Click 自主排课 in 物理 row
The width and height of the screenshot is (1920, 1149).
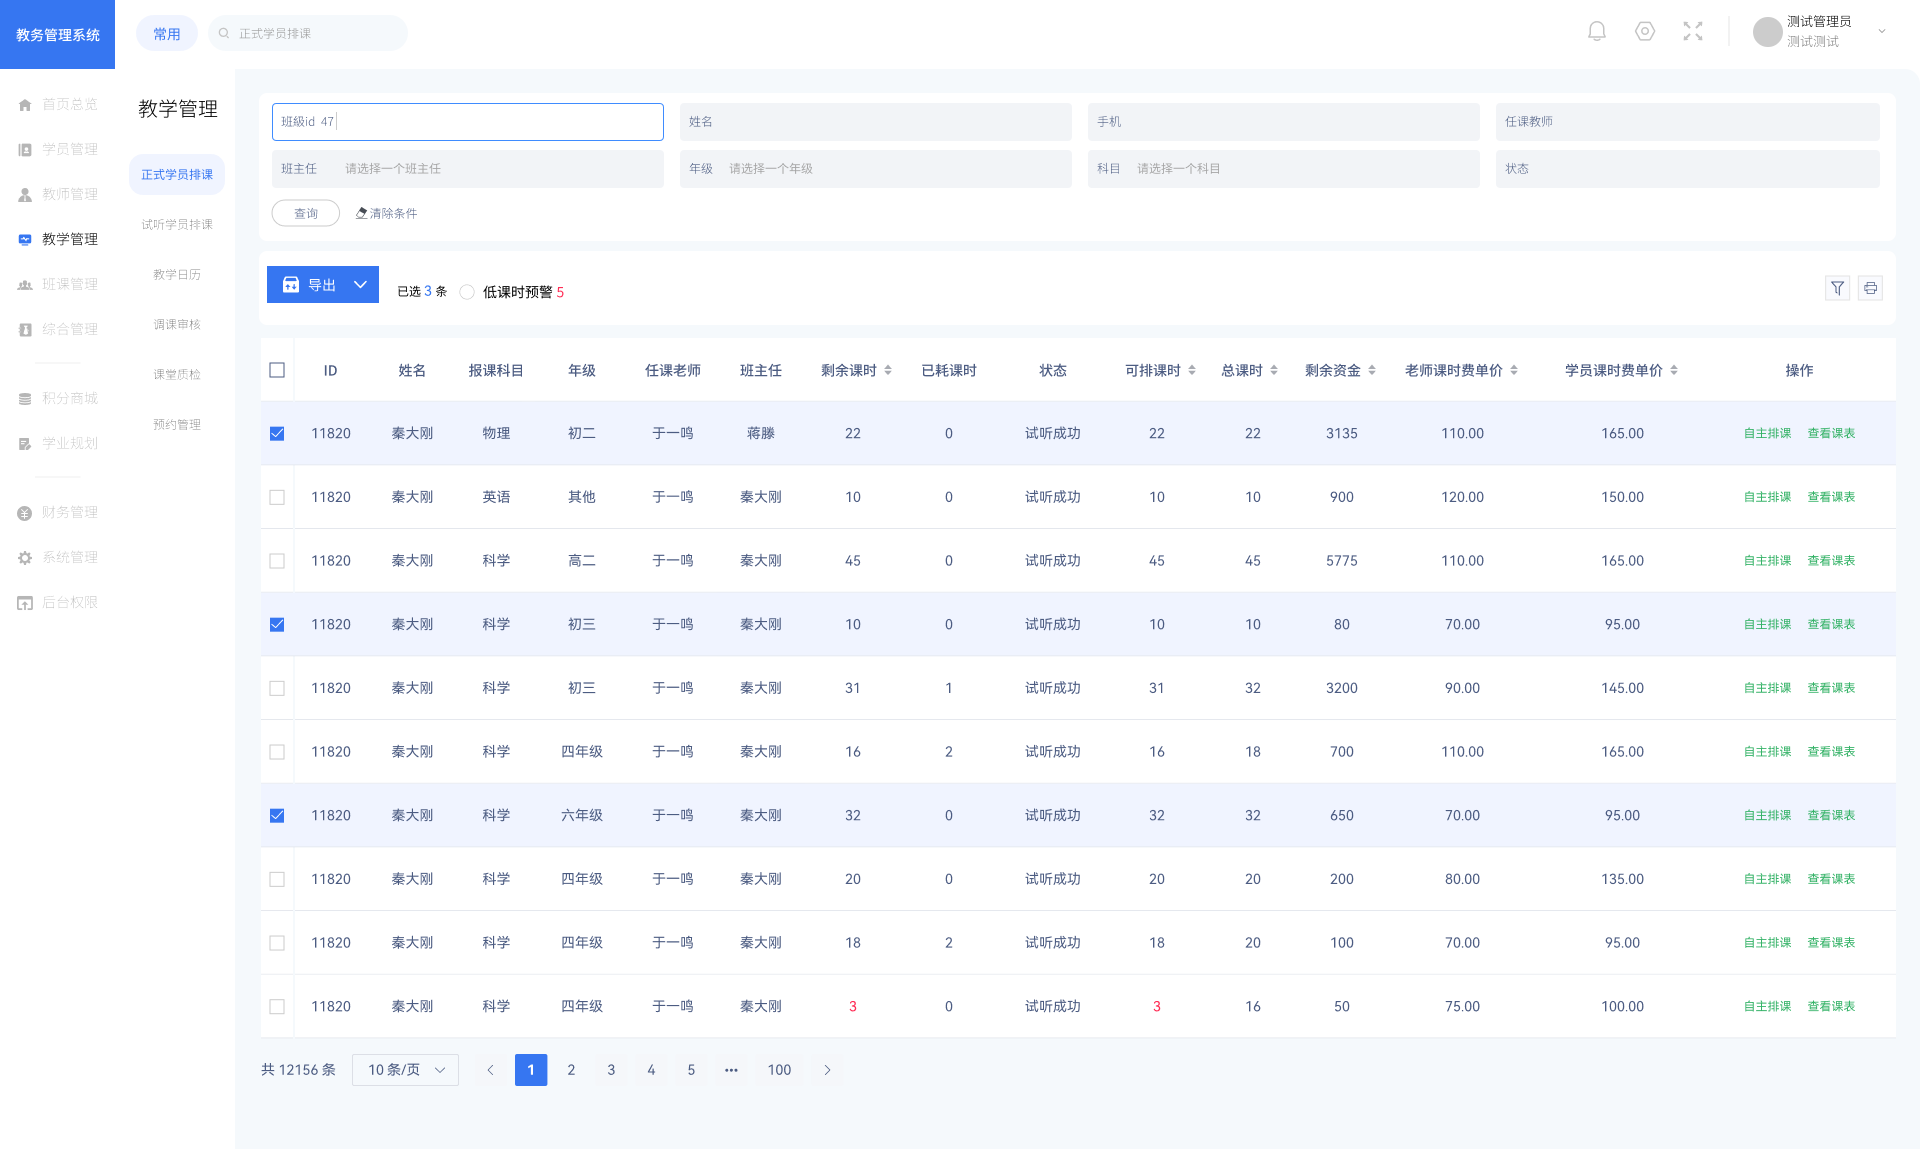(x=1767, y=433)
